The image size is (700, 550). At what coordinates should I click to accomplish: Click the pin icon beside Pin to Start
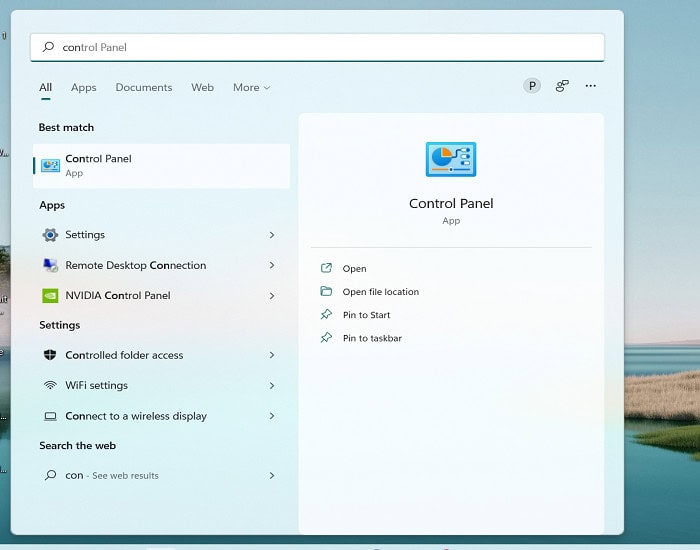click(x=326, y=314)
